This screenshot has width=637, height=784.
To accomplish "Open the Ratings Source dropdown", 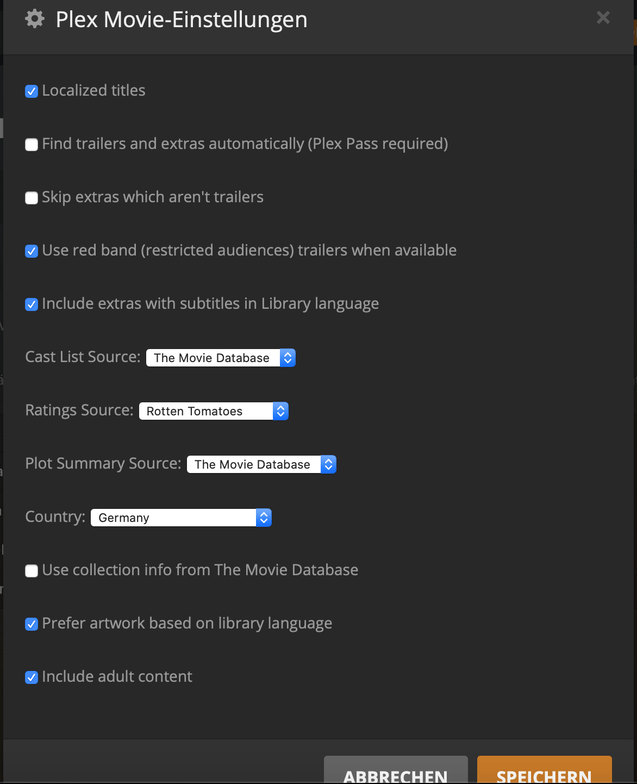I will click(x=213, y=411).
